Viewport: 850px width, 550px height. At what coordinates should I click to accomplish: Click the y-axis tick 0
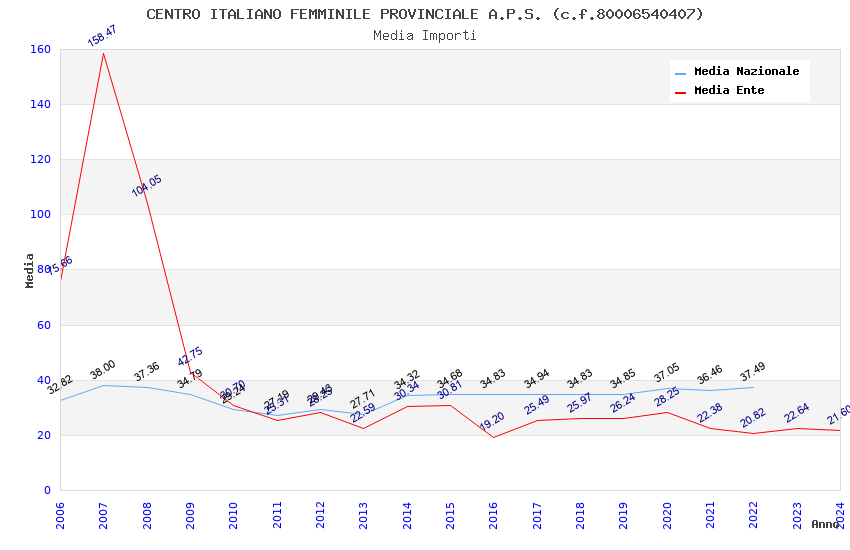[x=48, y=490]
